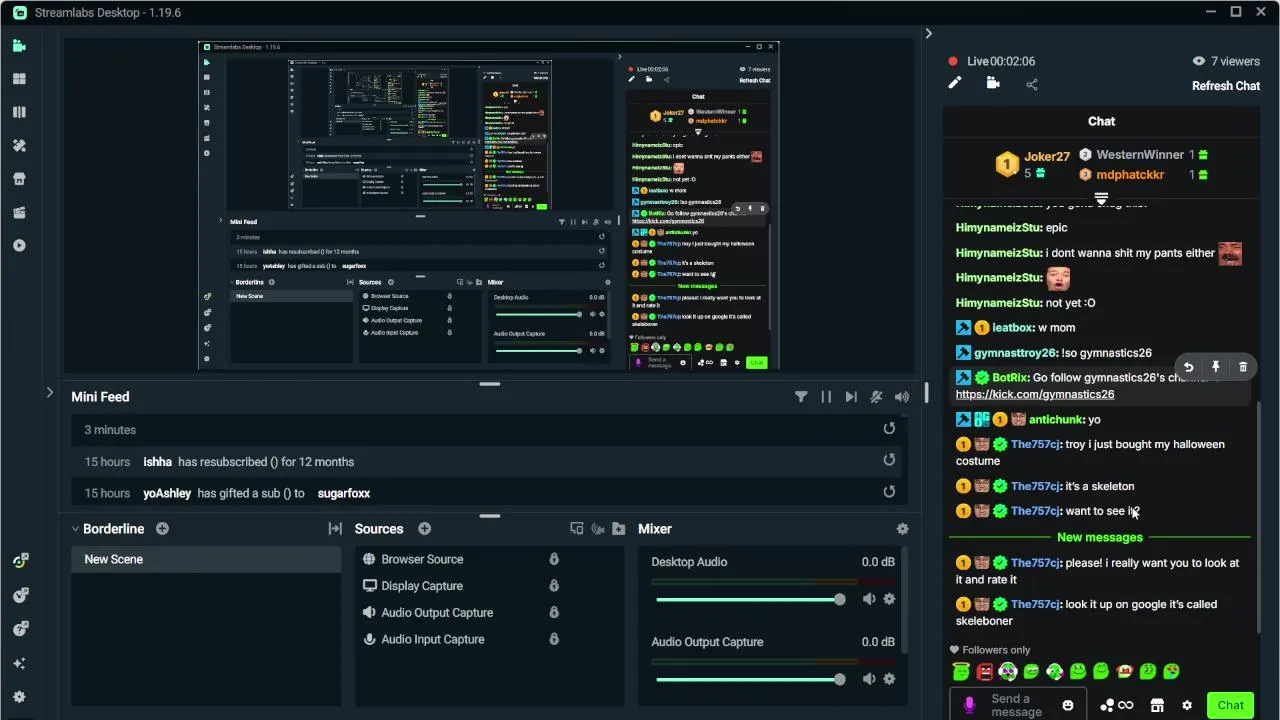Image resolution: width=1280 pixels, height=720 pixels.
Task: Click the purple microphone in message box
Action: click(968, 705)
